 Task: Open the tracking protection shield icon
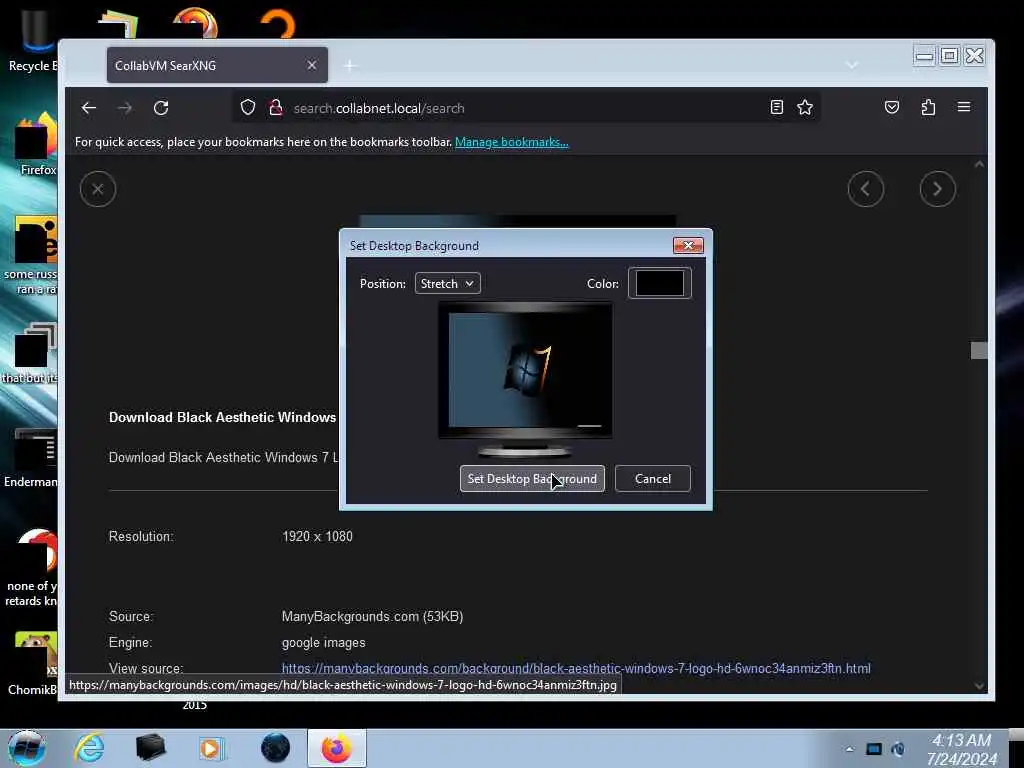248,107
